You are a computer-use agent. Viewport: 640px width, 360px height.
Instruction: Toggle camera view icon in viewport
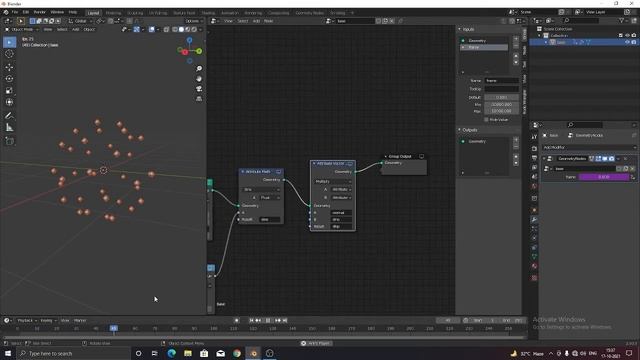199,89
